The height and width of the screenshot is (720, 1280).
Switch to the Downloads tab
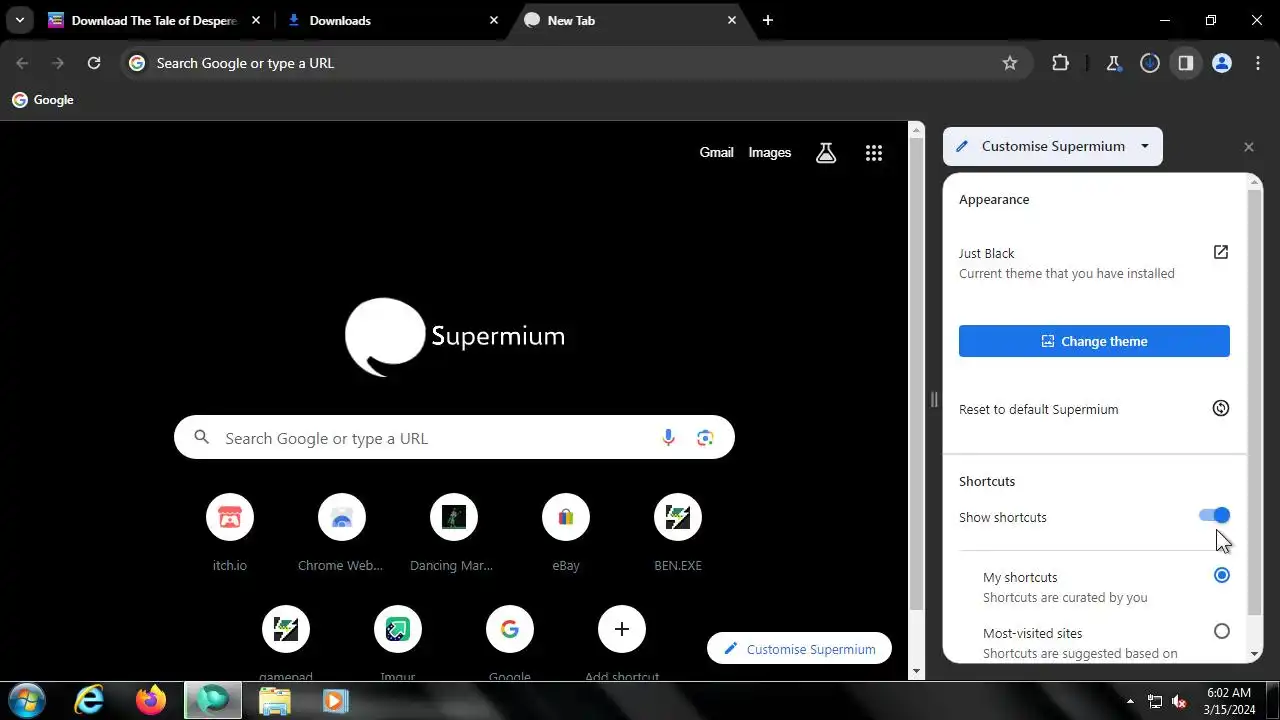tap(394, 20)
